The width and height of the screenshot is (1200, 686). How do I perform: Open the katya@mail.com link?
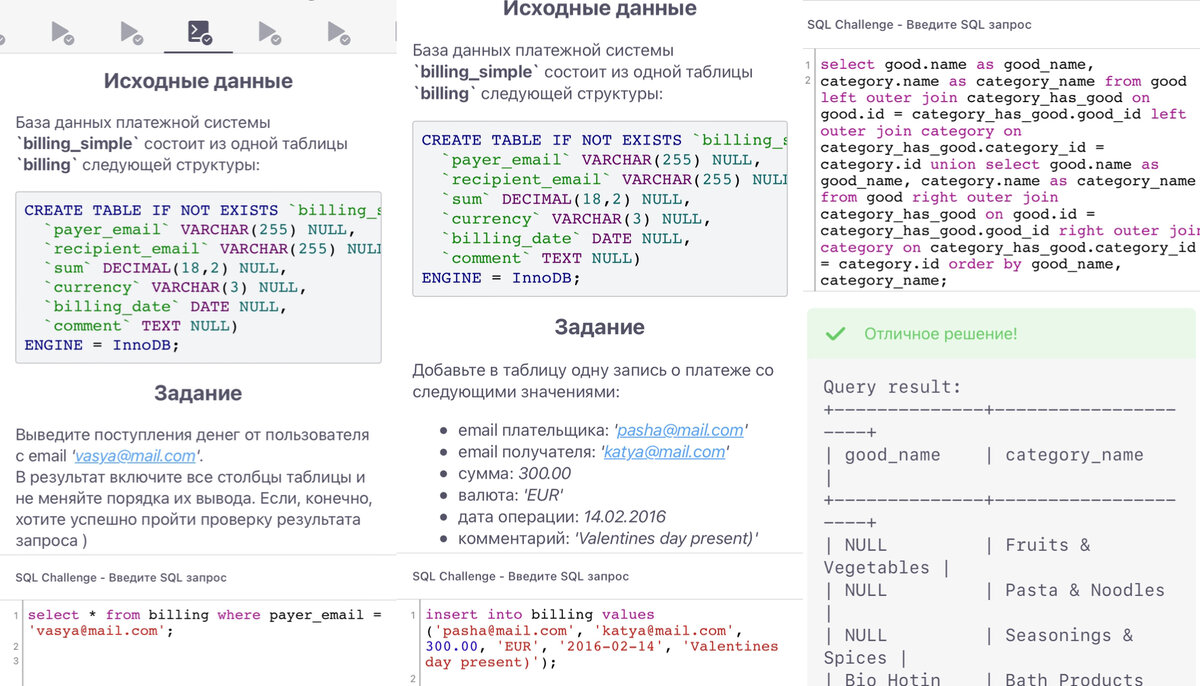tap(664, 452)
